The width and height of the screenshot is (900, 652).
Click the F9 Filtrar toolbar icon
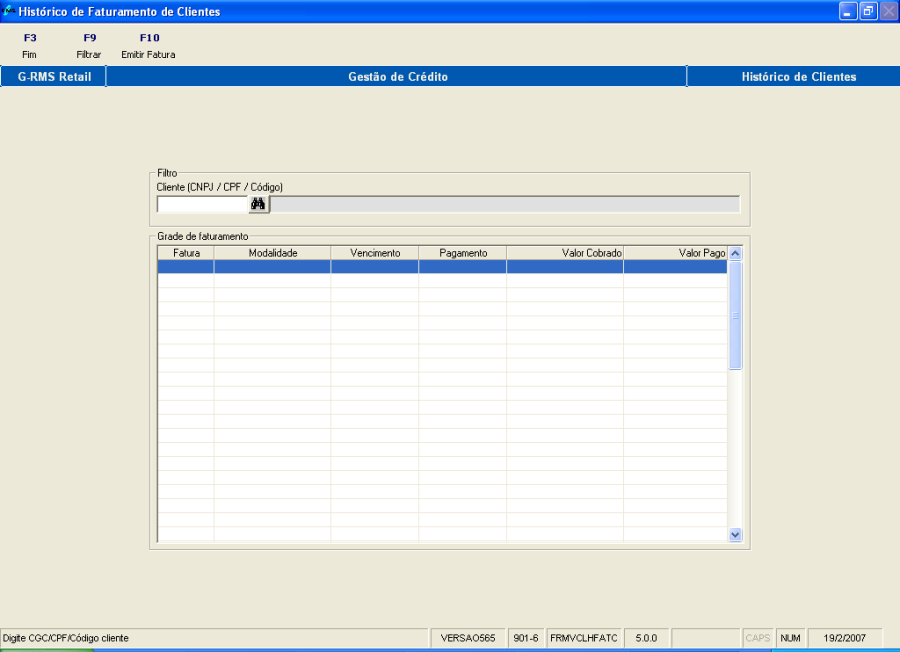click(88, 45)
